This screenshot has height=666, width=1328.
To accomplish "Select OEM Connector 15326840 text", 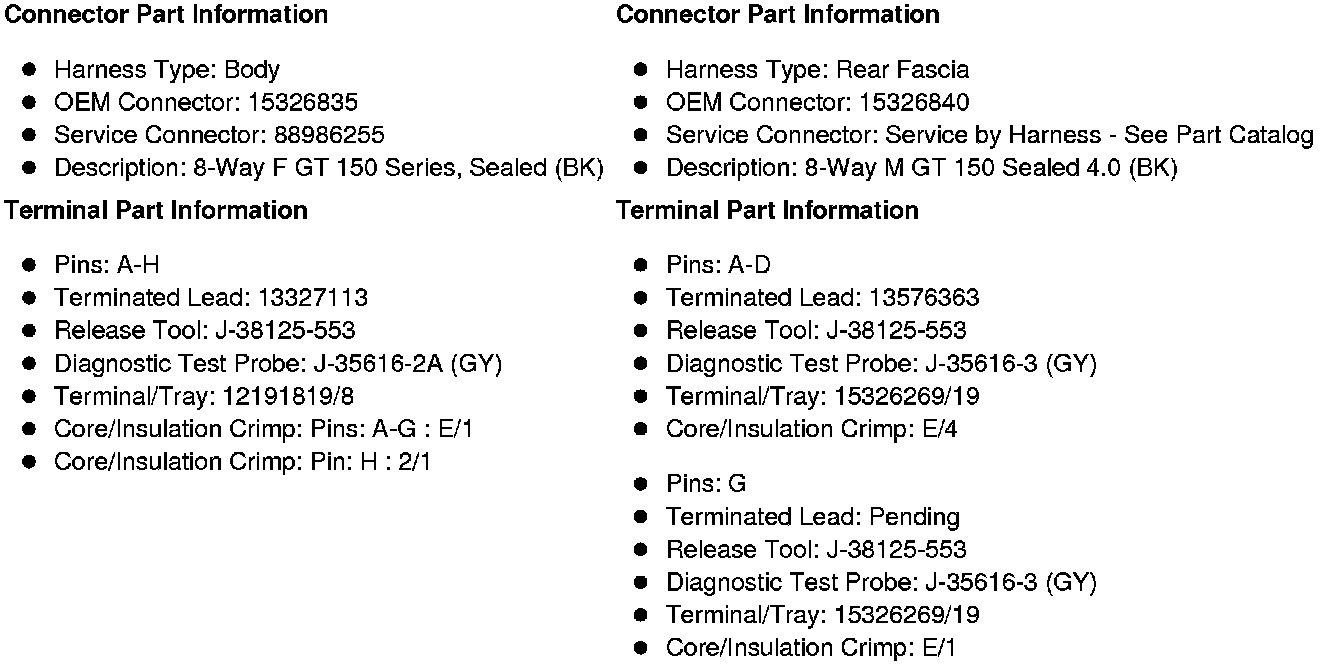I will point(817,103).
